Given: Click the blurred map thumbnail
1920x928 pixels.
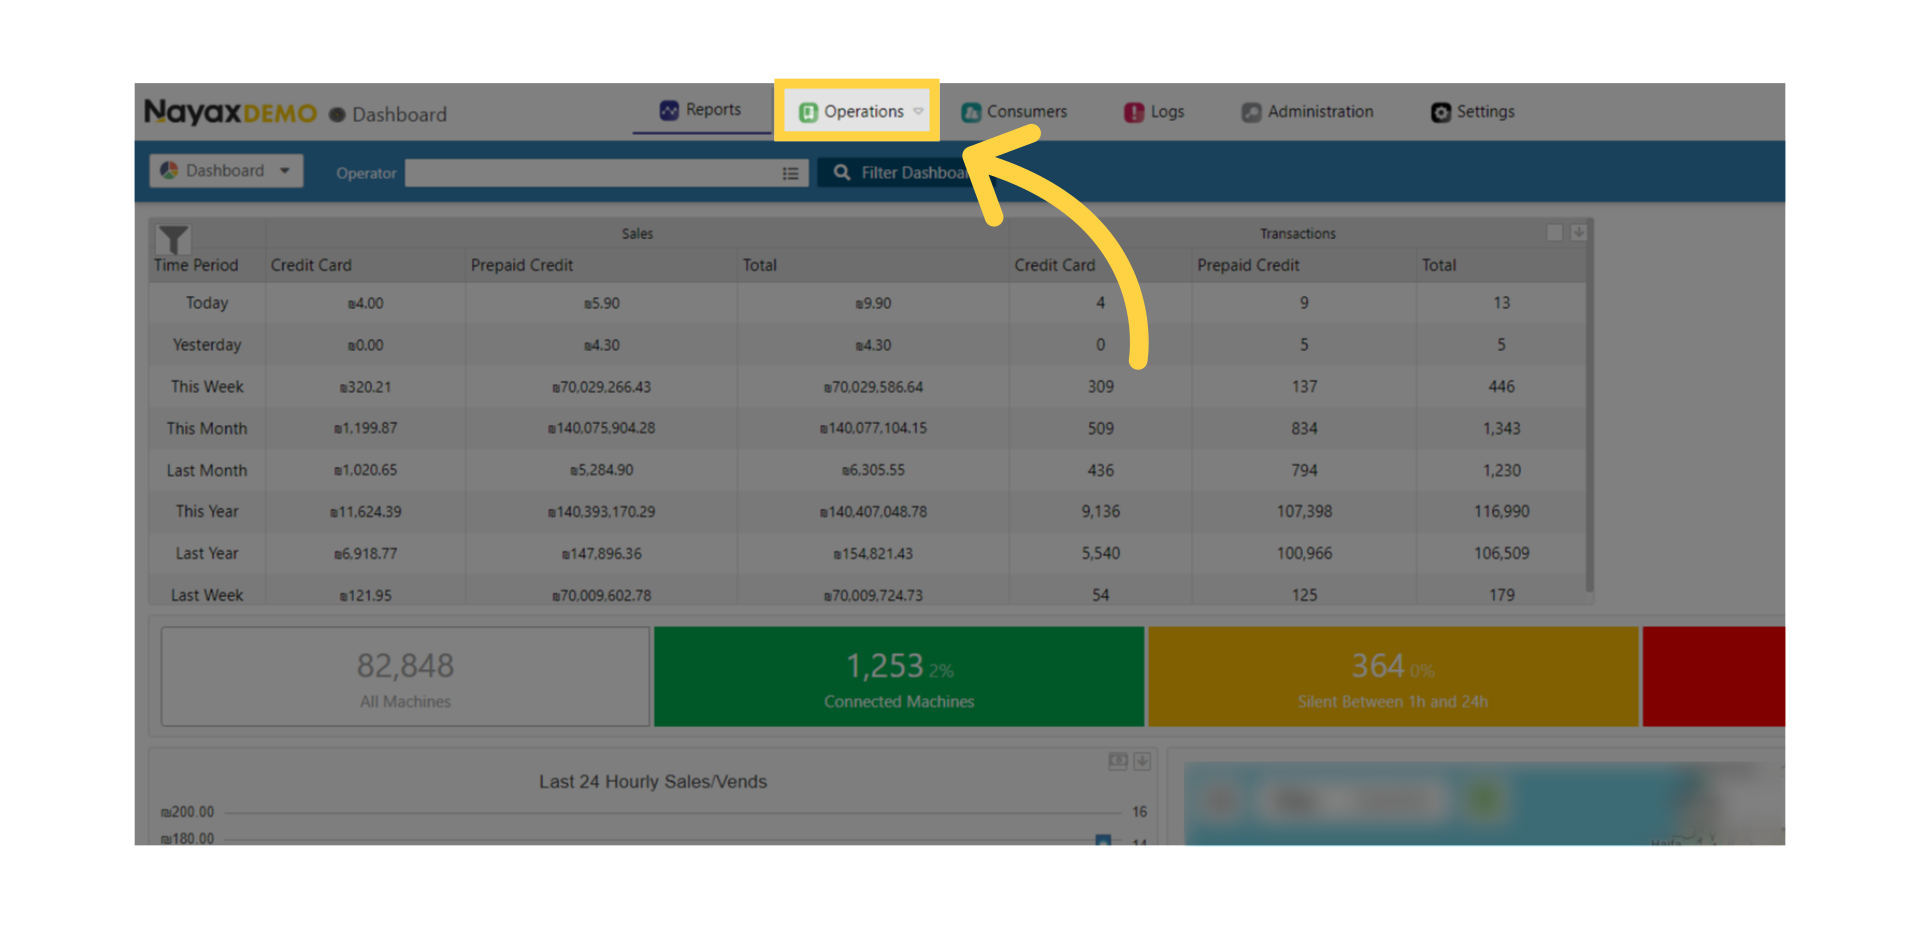Looking at the screenshot, I should point(1484,804).
